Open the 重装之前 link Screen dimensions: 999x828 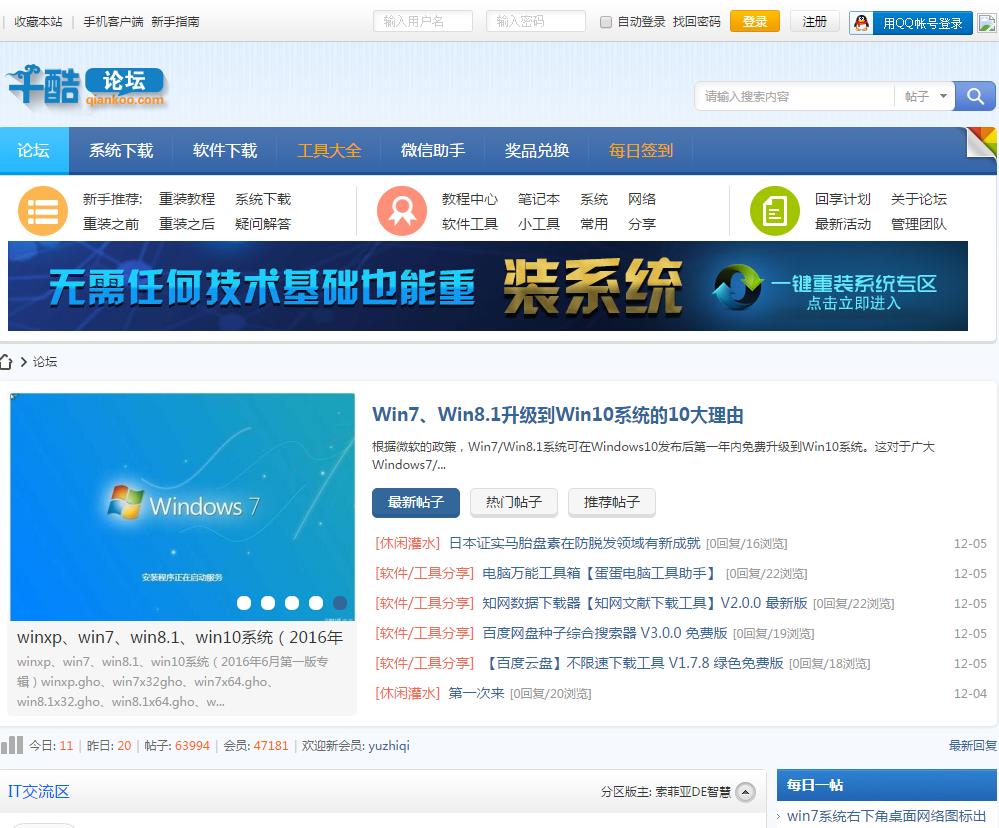coord(111,224)
